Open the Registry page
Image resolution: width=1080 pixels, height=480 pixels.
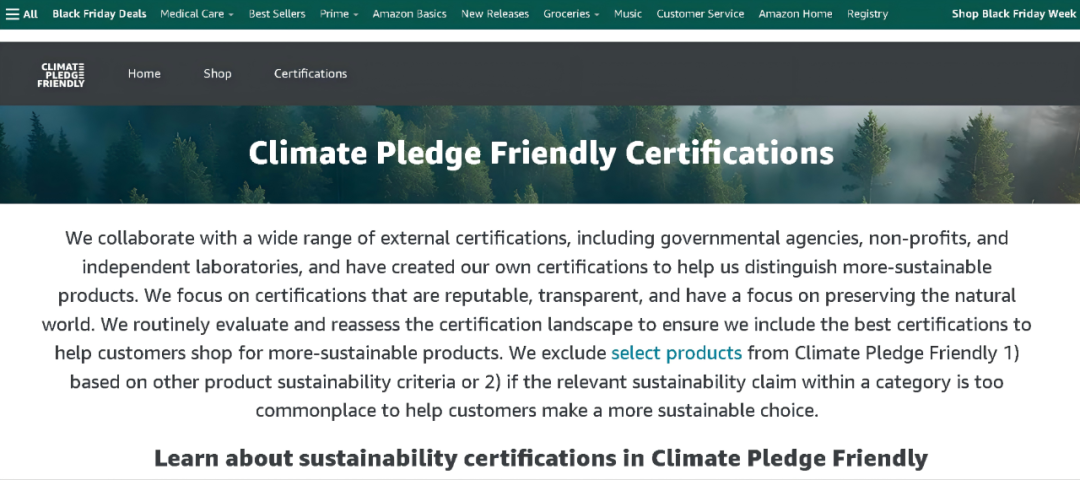pos(867,14)
